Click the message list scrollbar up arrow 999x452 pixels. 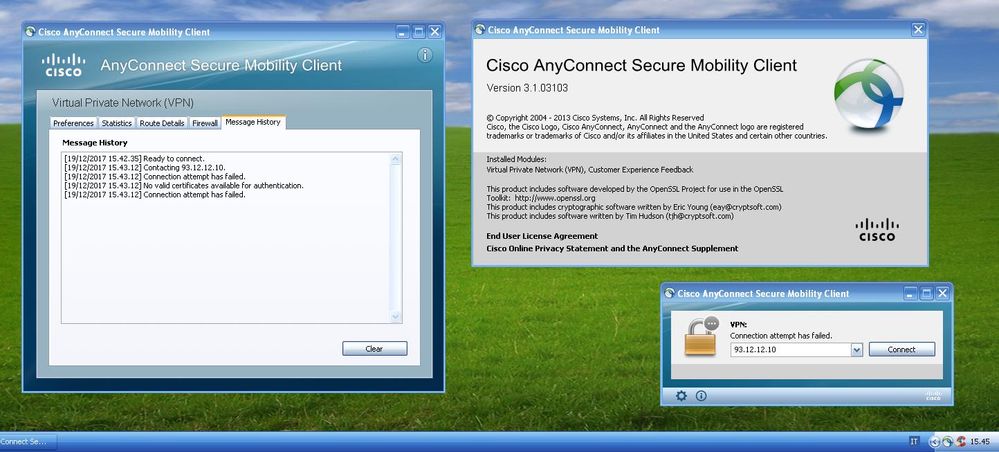pos(396,159)
